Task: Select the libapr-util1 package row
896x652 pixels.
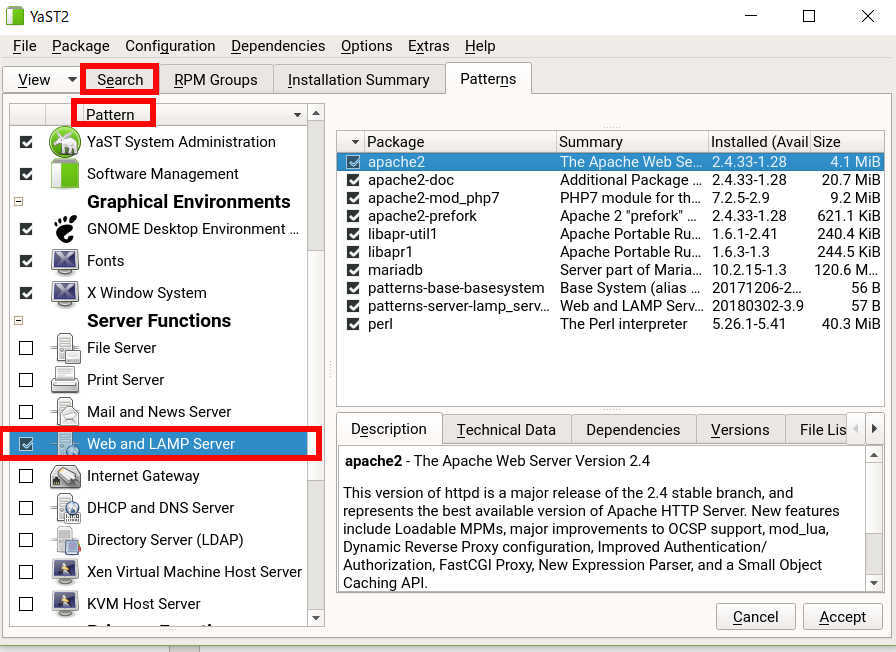Action: 610,234
